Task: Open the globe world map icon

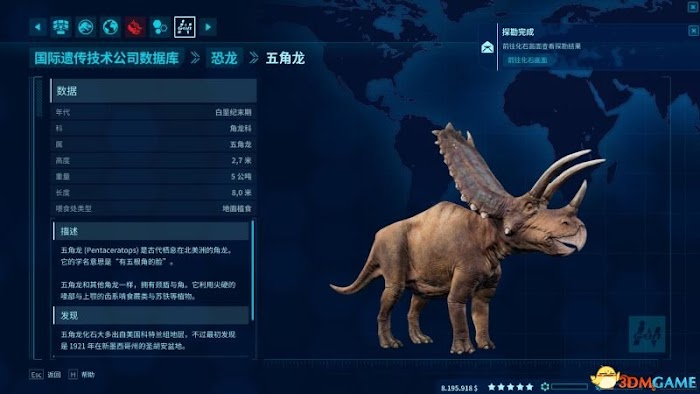Action: click(x=110, y=27)
